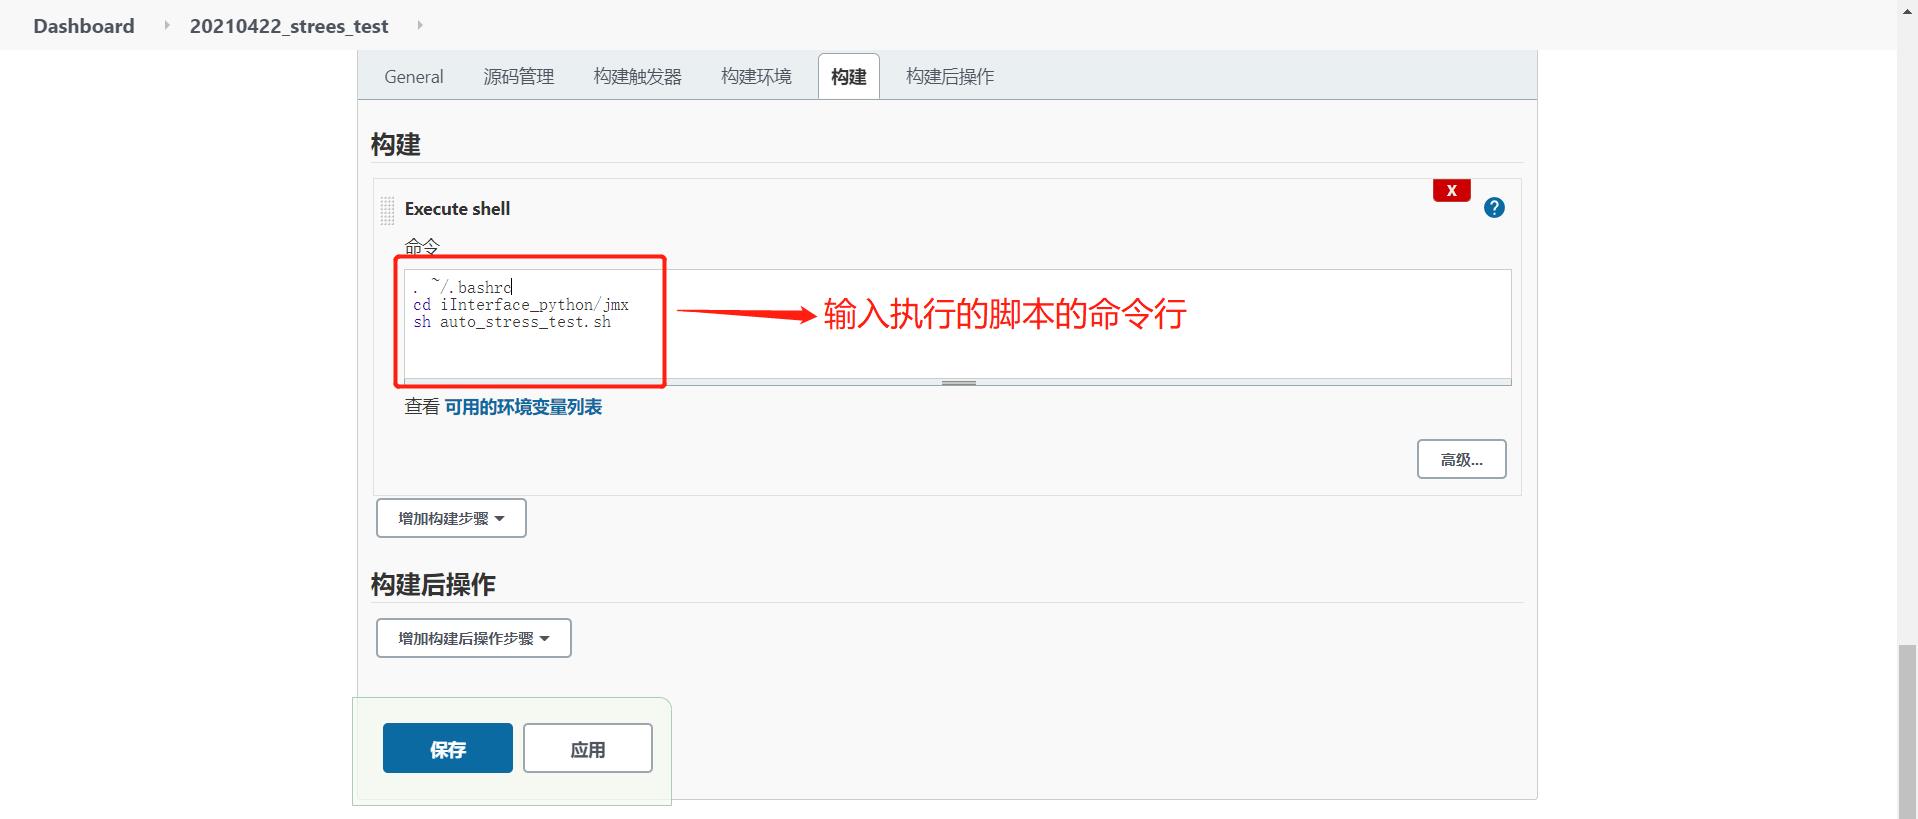Grab the Execute shell drag handle
Image resolution: width=1918 pixels, height=819 pixels.
click(387, 211)
